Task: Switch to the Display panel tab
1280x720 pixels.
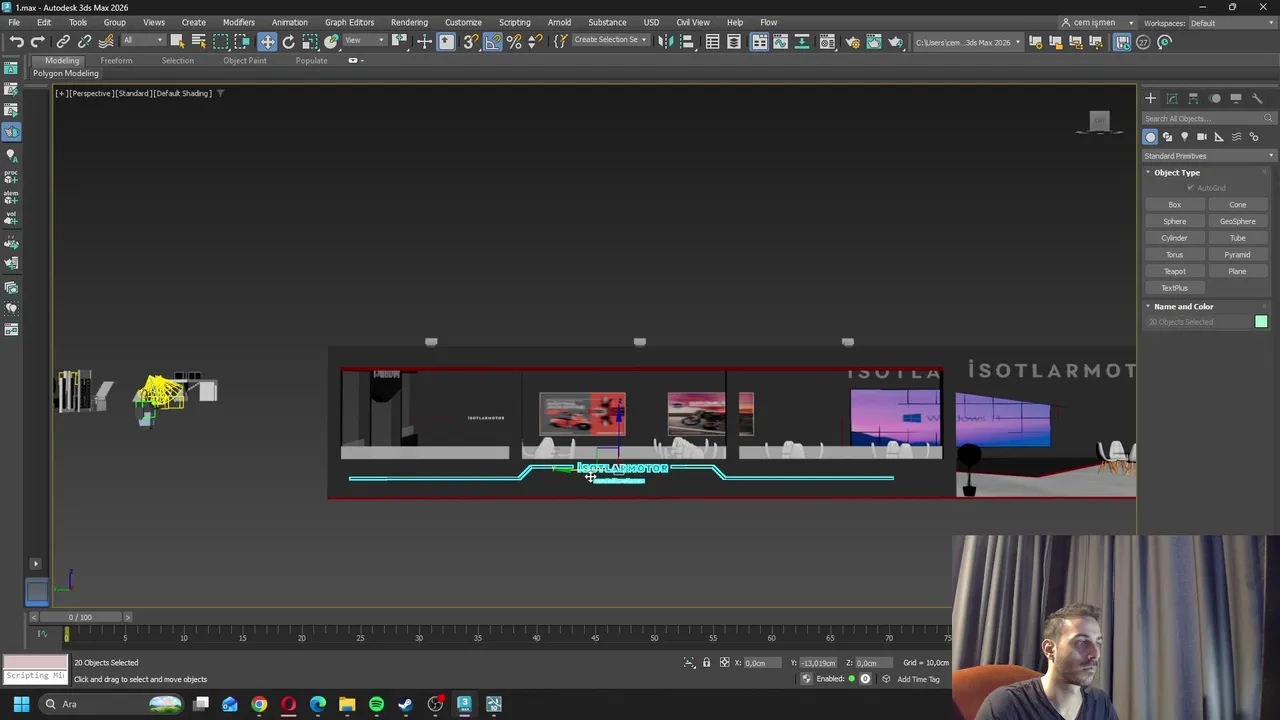Action: click(1236, 98)
